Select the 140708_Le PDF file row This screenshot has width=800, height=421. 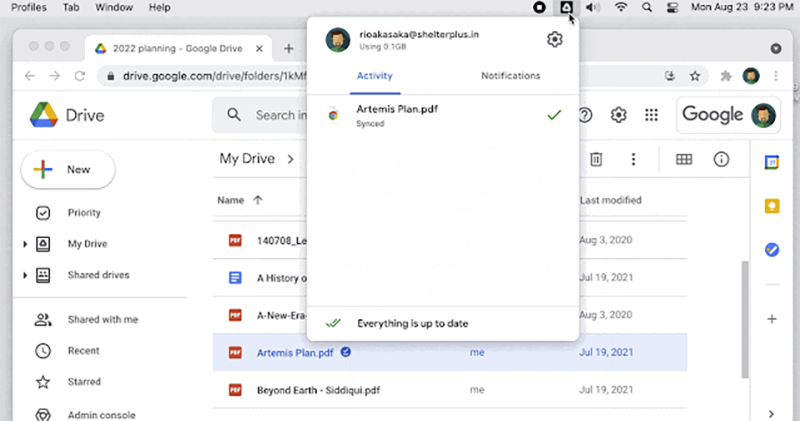pos(449,240)
